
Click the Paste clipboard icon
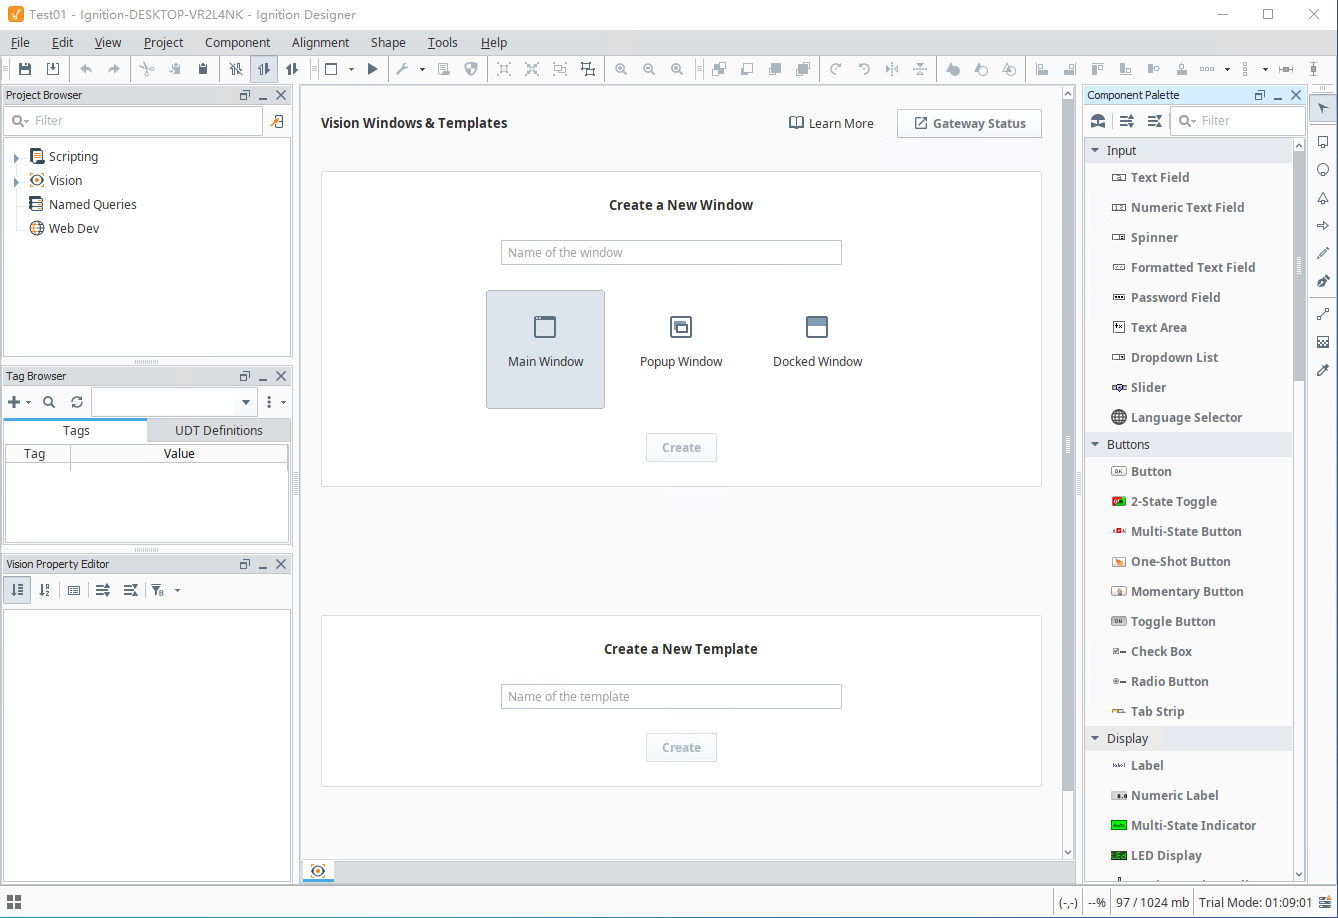[x=203, y=69]
